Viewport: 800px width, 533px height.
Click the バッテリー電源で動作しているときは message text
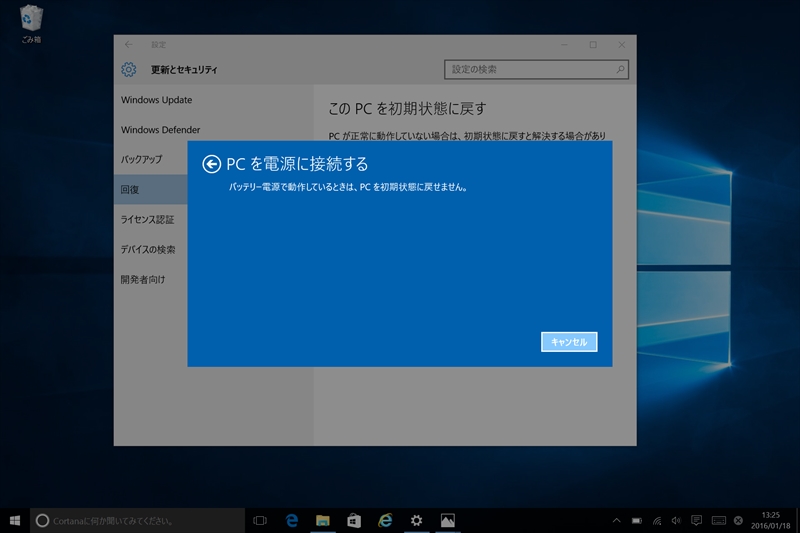pos(348,187)
